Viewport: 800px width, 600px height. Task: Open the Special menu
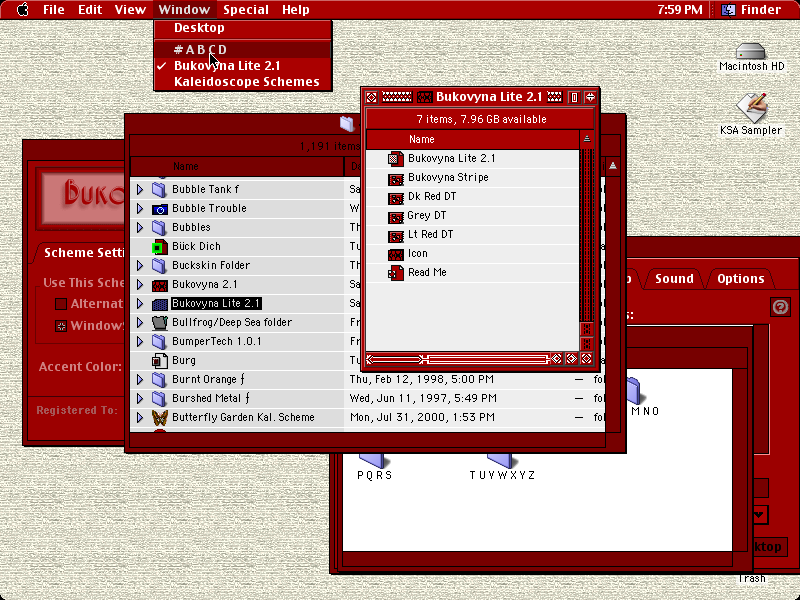click(x=246, y=9)
